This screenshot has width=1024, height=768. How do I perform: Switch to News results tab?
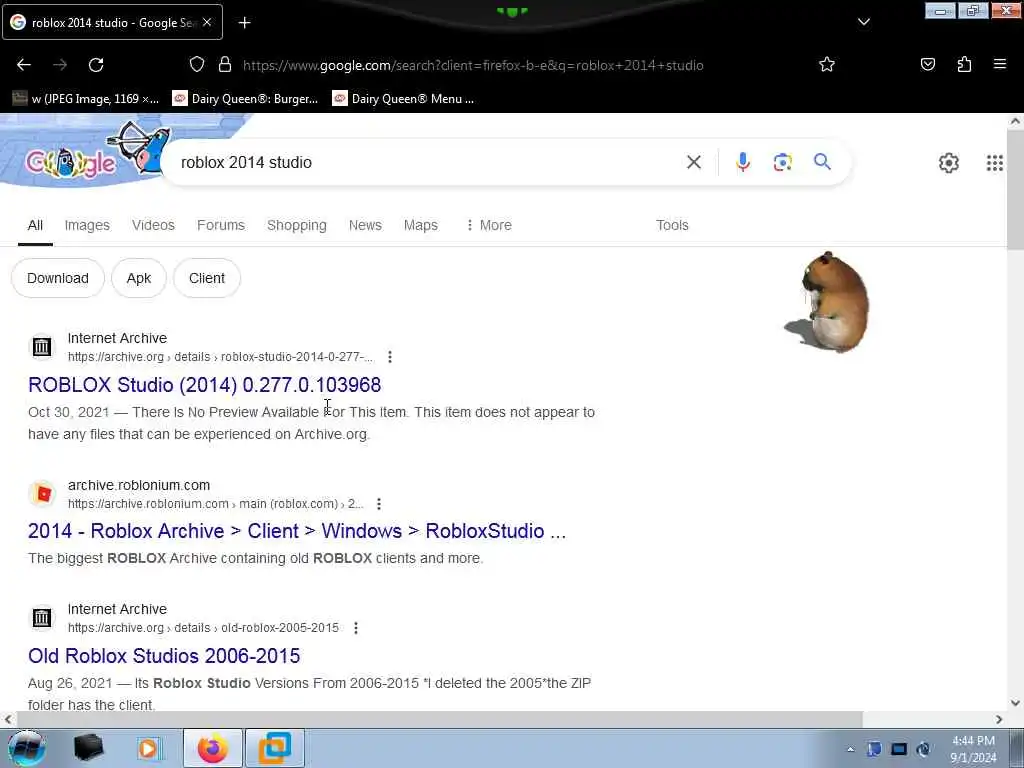tap(365, 225)
